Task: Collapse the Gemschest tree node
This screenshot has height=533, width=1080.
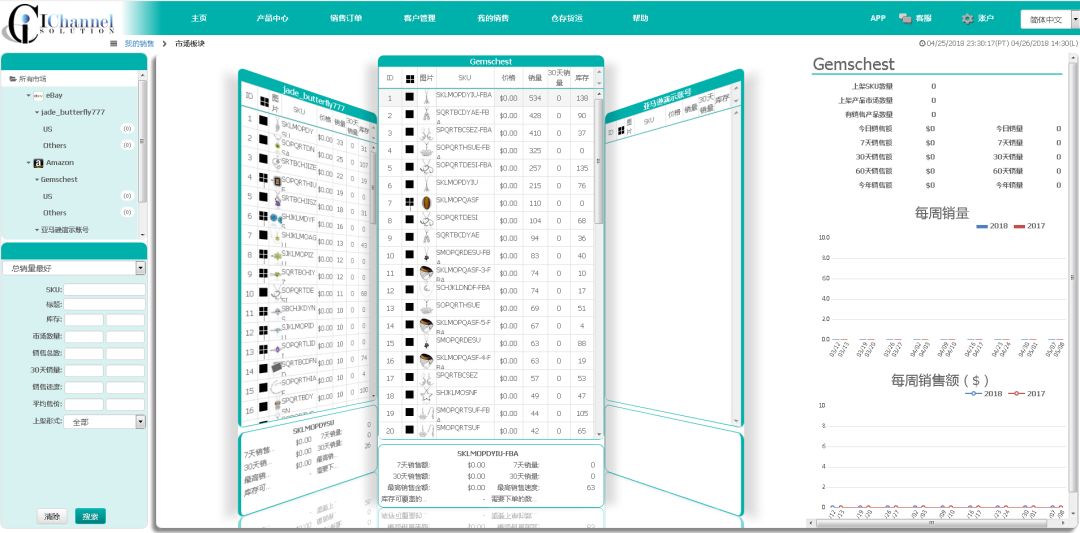Action: (37, 179)
